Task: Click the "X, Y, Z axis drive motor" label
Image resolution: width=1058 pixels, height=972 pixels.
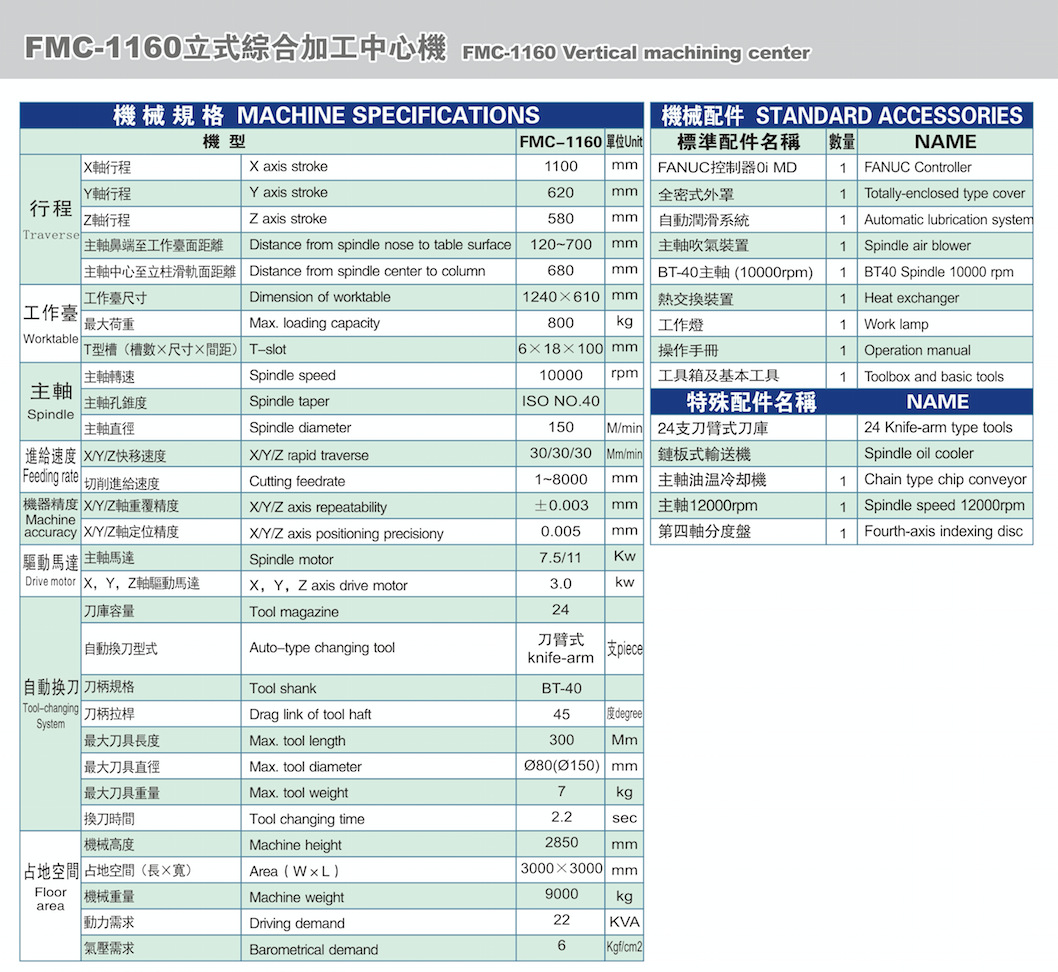Action: (328, 585)
